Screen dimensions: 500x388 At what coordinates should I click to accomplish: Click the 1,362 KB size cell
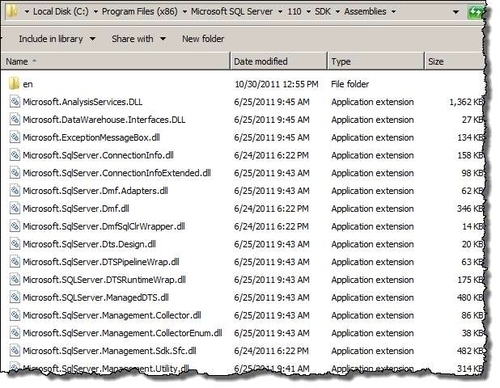466,102
